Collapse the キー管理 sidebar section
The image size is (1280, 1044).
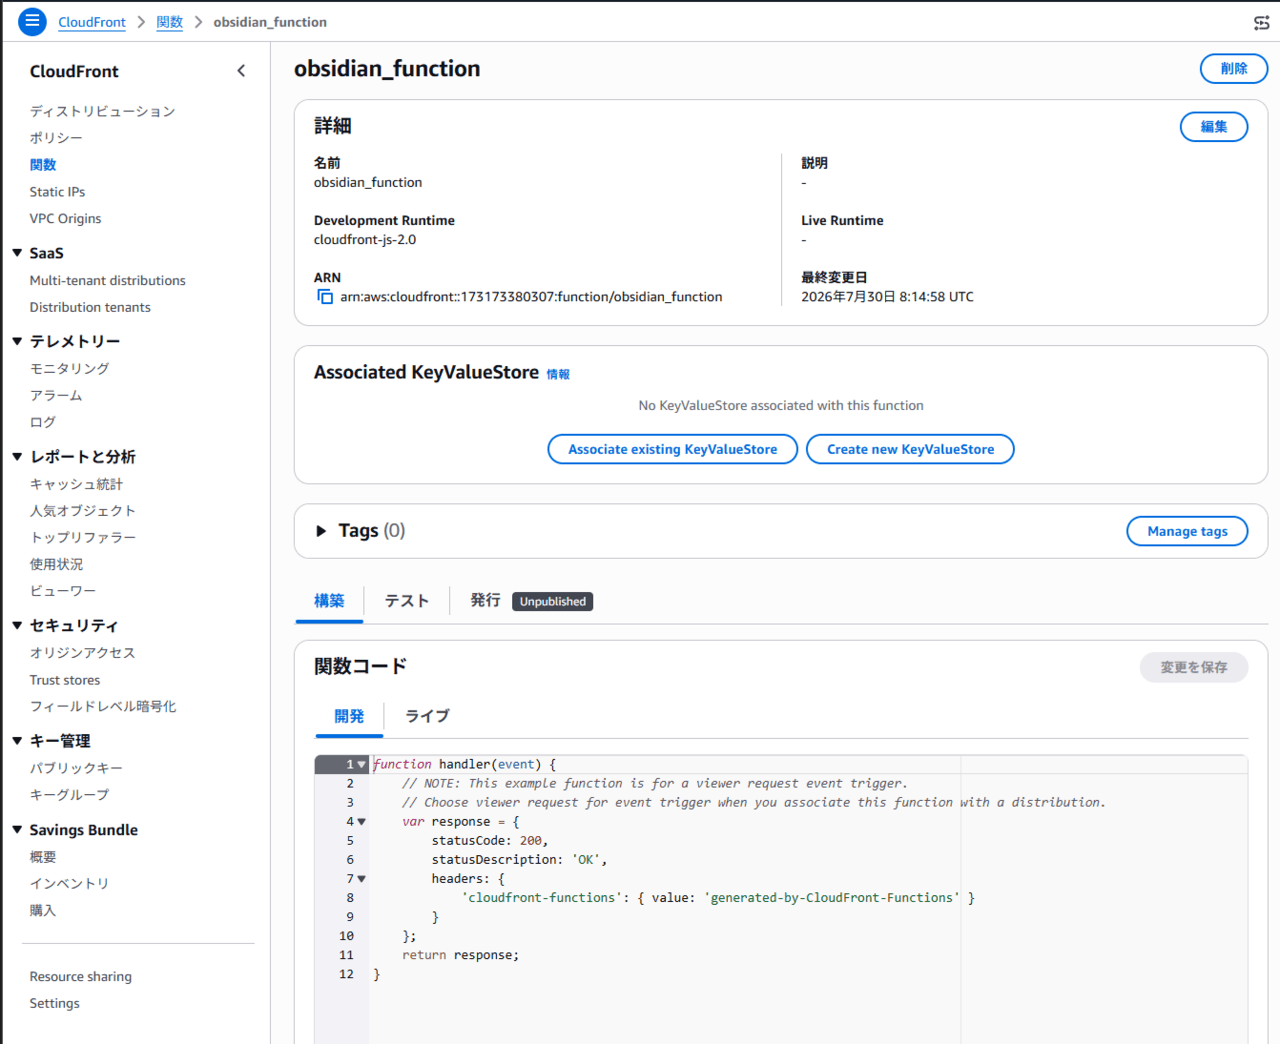(x=17, y=741)
